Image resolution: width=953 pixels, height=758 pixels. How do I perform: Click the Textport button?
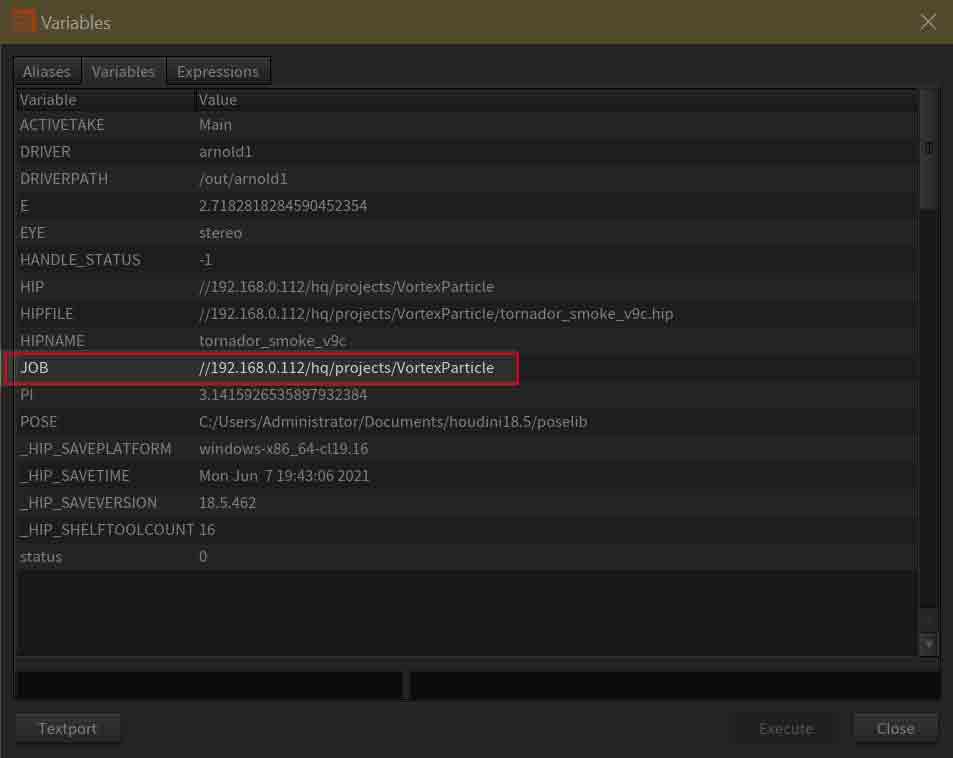[68, 728]
